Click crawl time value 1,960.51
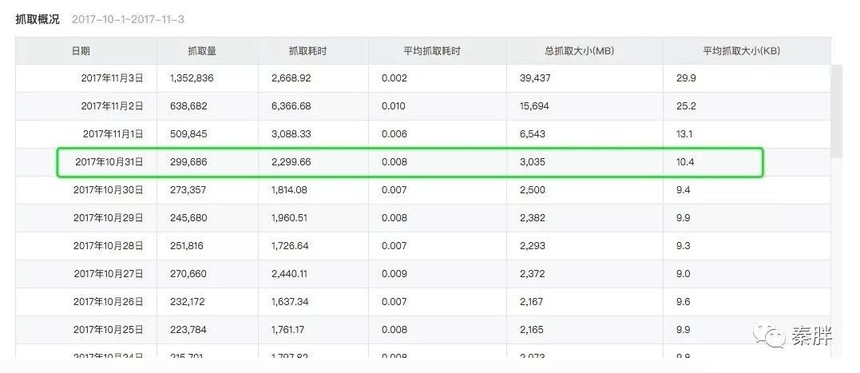The image size is (860, 373). (290, 218)
